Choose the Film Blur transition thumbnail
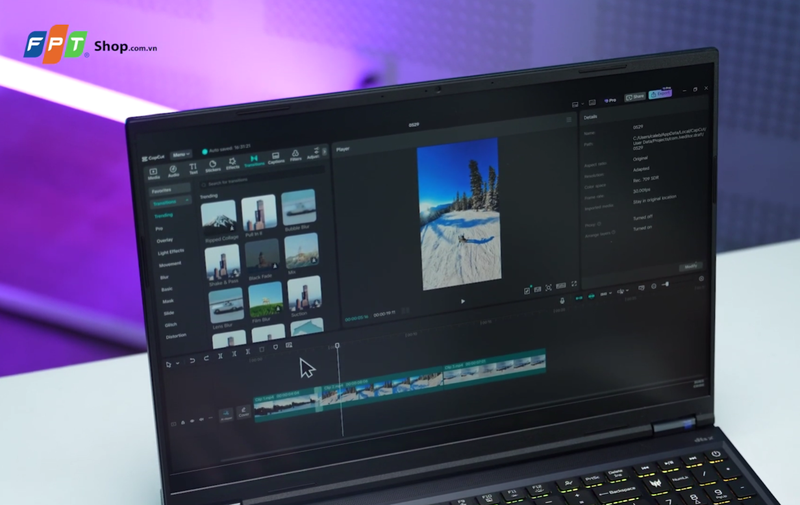The width and height of the screenshot is (800, 505). [265, 300]
